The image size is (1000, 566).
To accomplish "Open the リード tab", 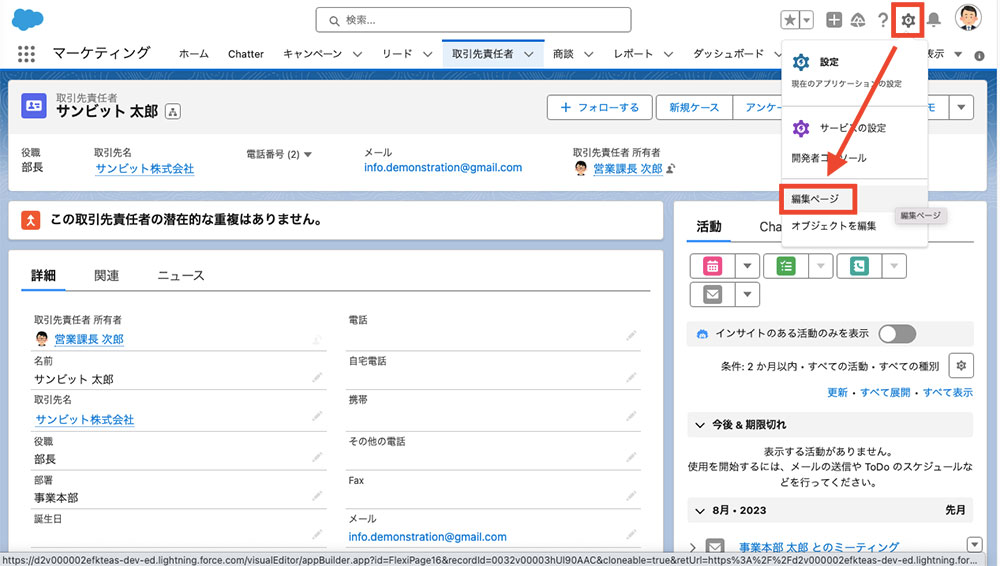I will [x=397, y=54].
